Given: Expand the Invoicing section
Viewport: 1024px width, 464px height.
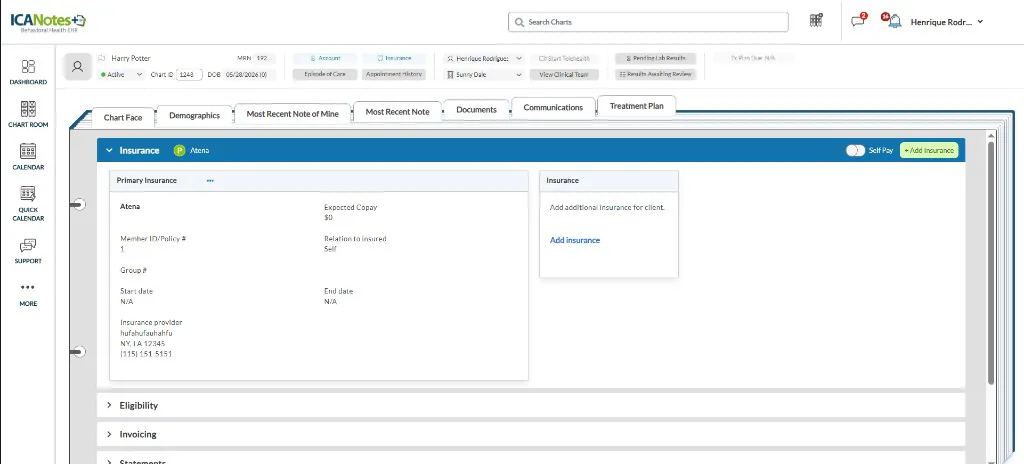Looking at the screenshot, I should pyautogui.click(x=109, y=434).
